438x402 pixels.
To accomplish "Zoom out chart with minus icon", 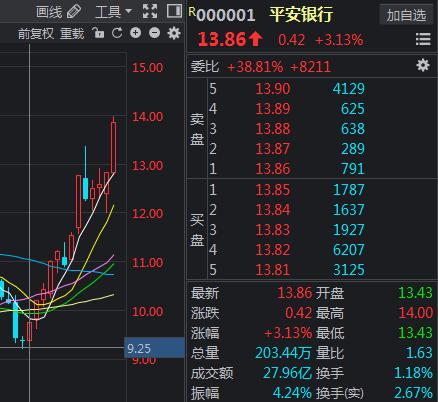I will coord(154,33).
